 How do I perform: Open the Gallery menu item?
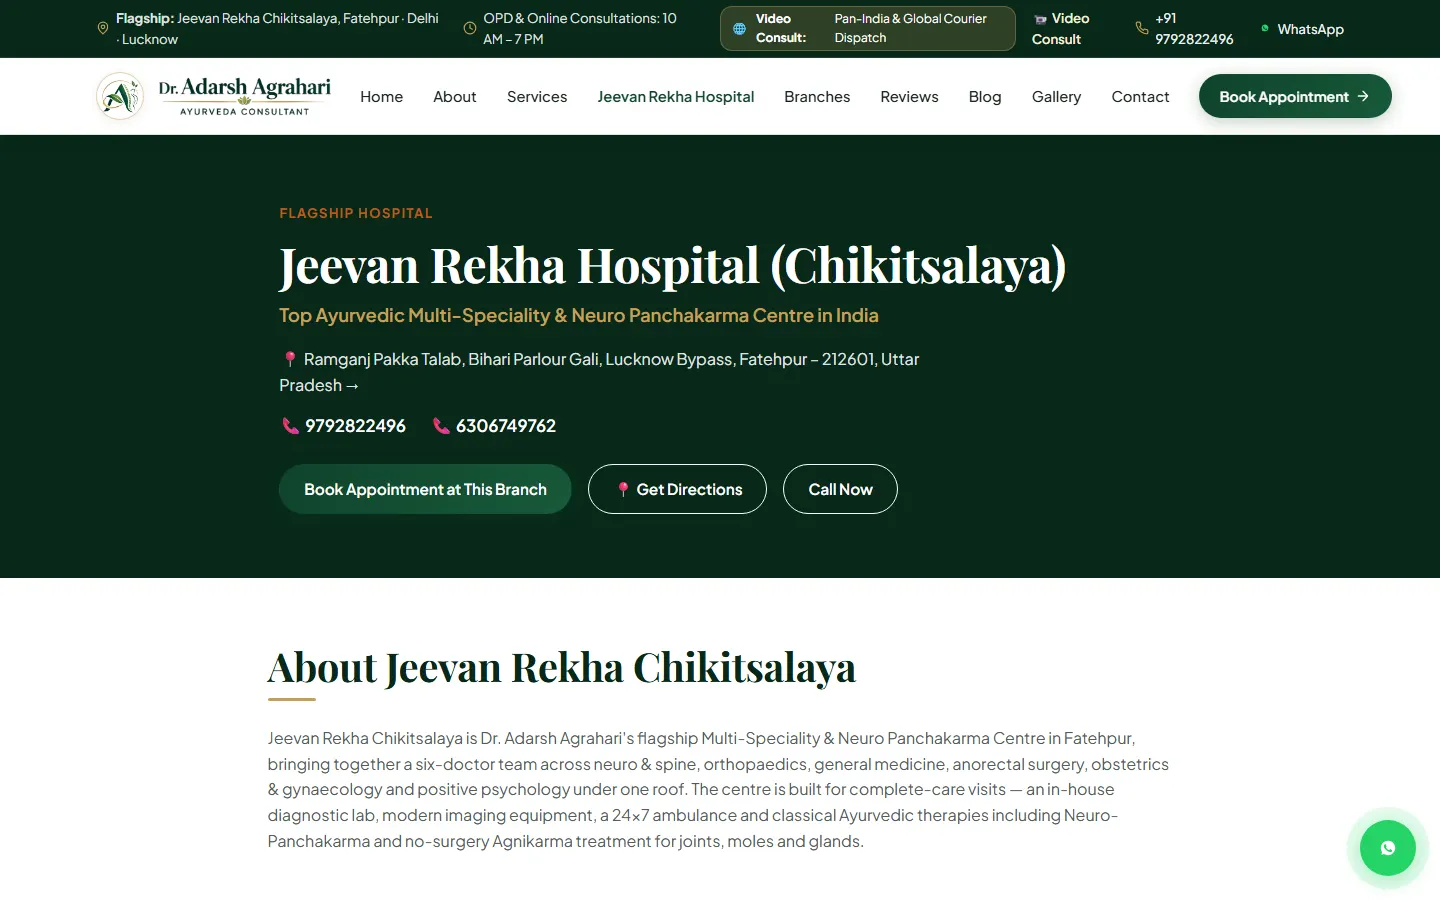point(1056,96)
